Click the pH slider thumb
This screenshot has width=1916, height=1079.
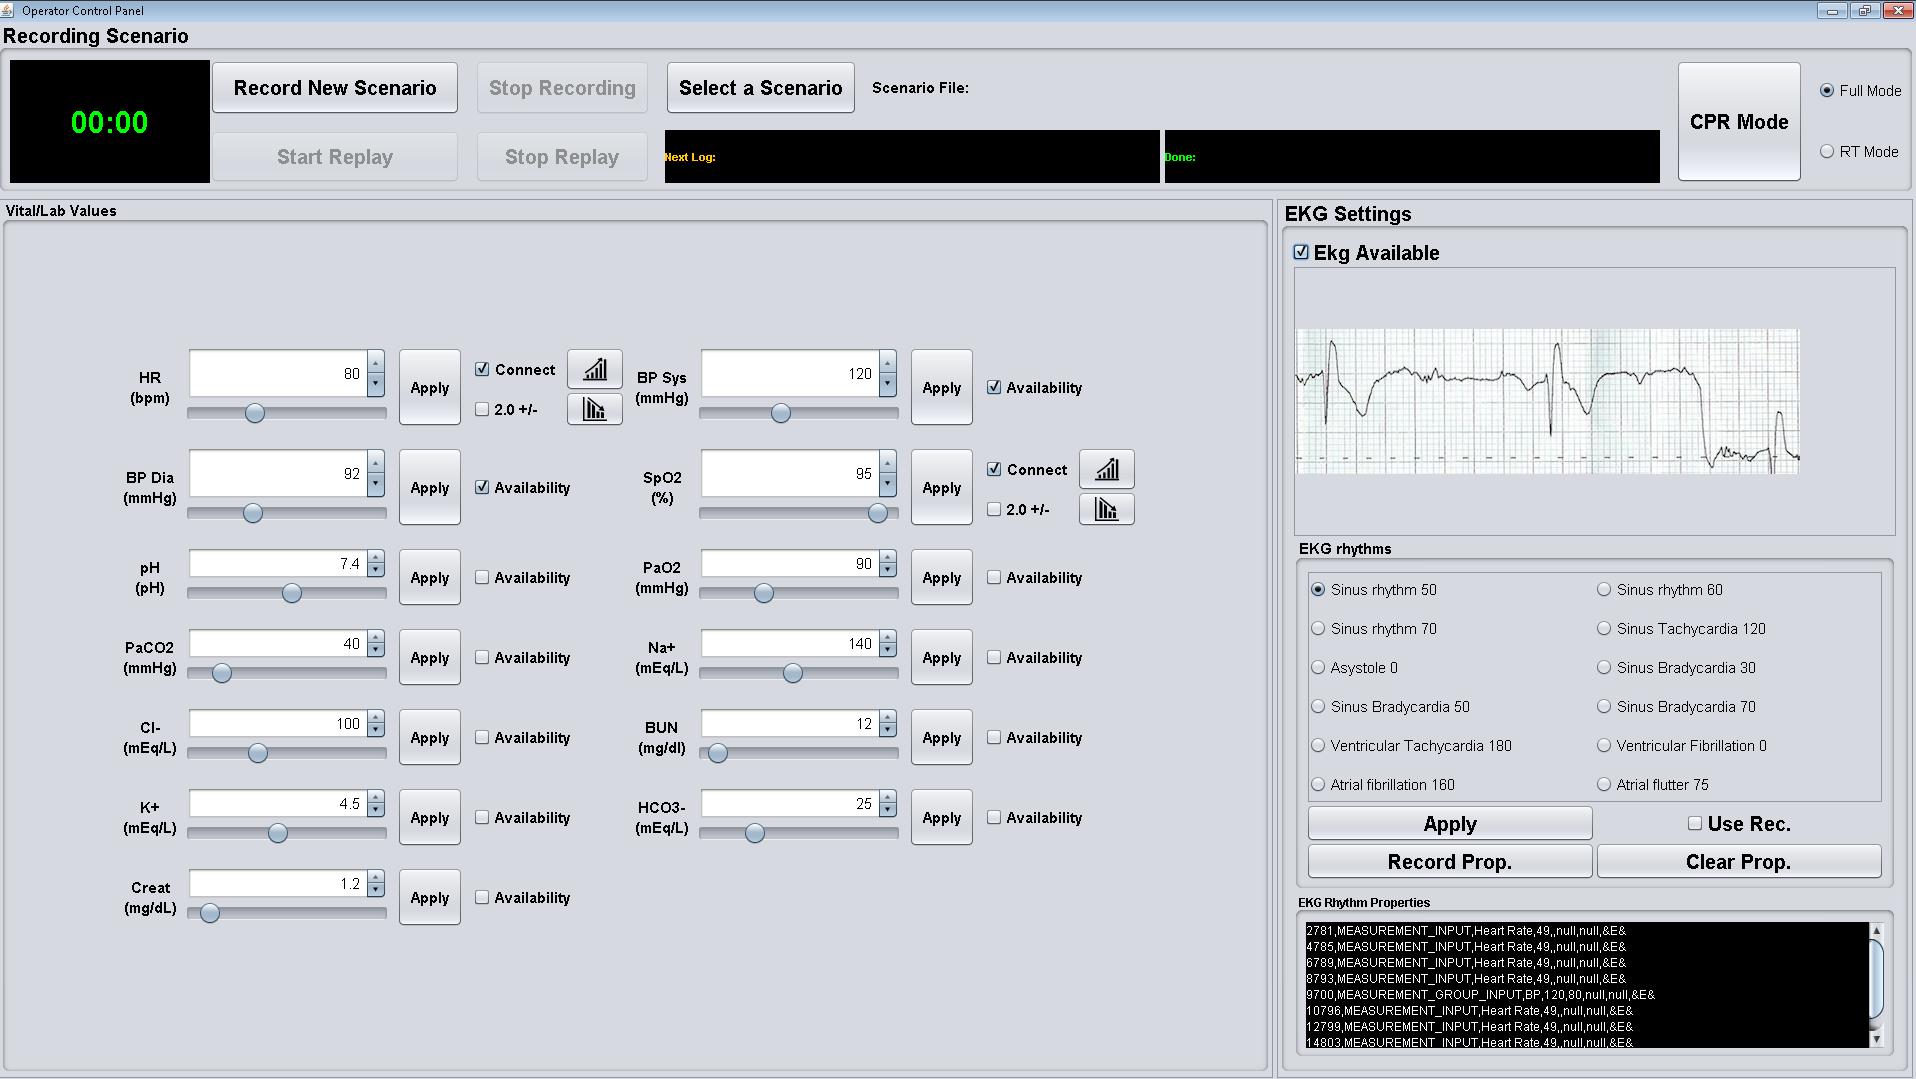click(292, 593)
